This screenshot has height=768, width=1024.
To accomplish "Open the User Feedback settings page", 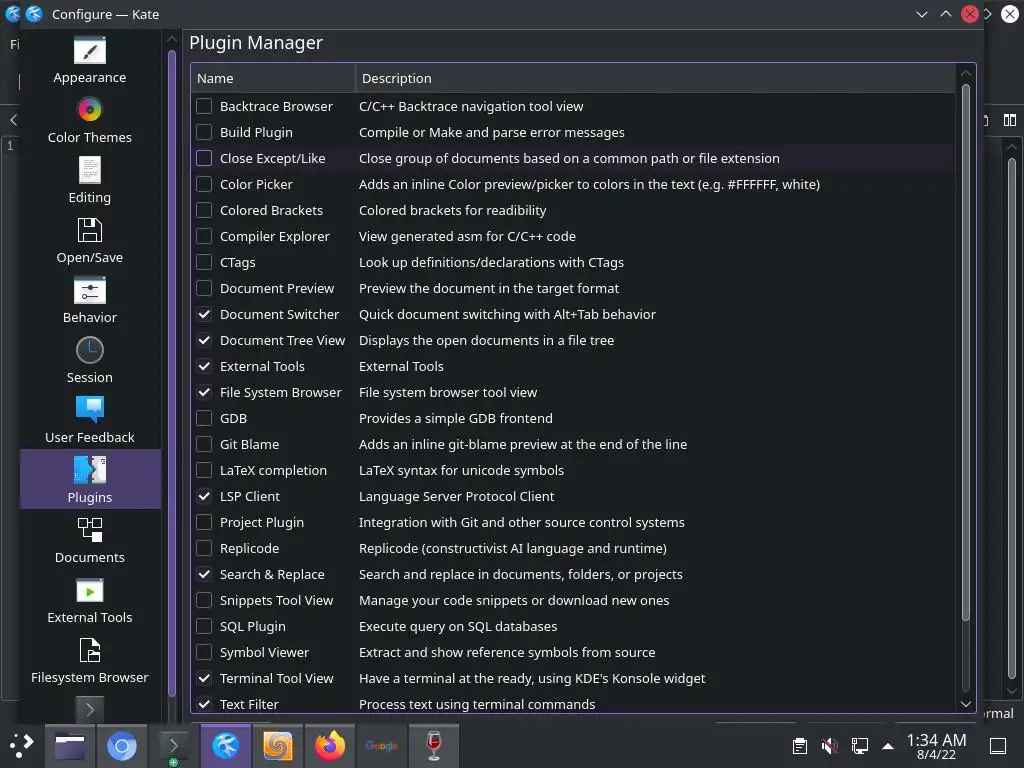I will pos(89,421).
